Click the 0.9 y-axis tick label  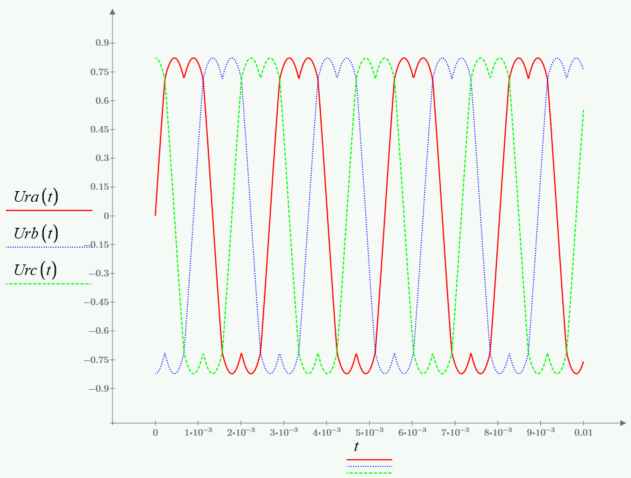pyautogui.click(x=101, y=43)
